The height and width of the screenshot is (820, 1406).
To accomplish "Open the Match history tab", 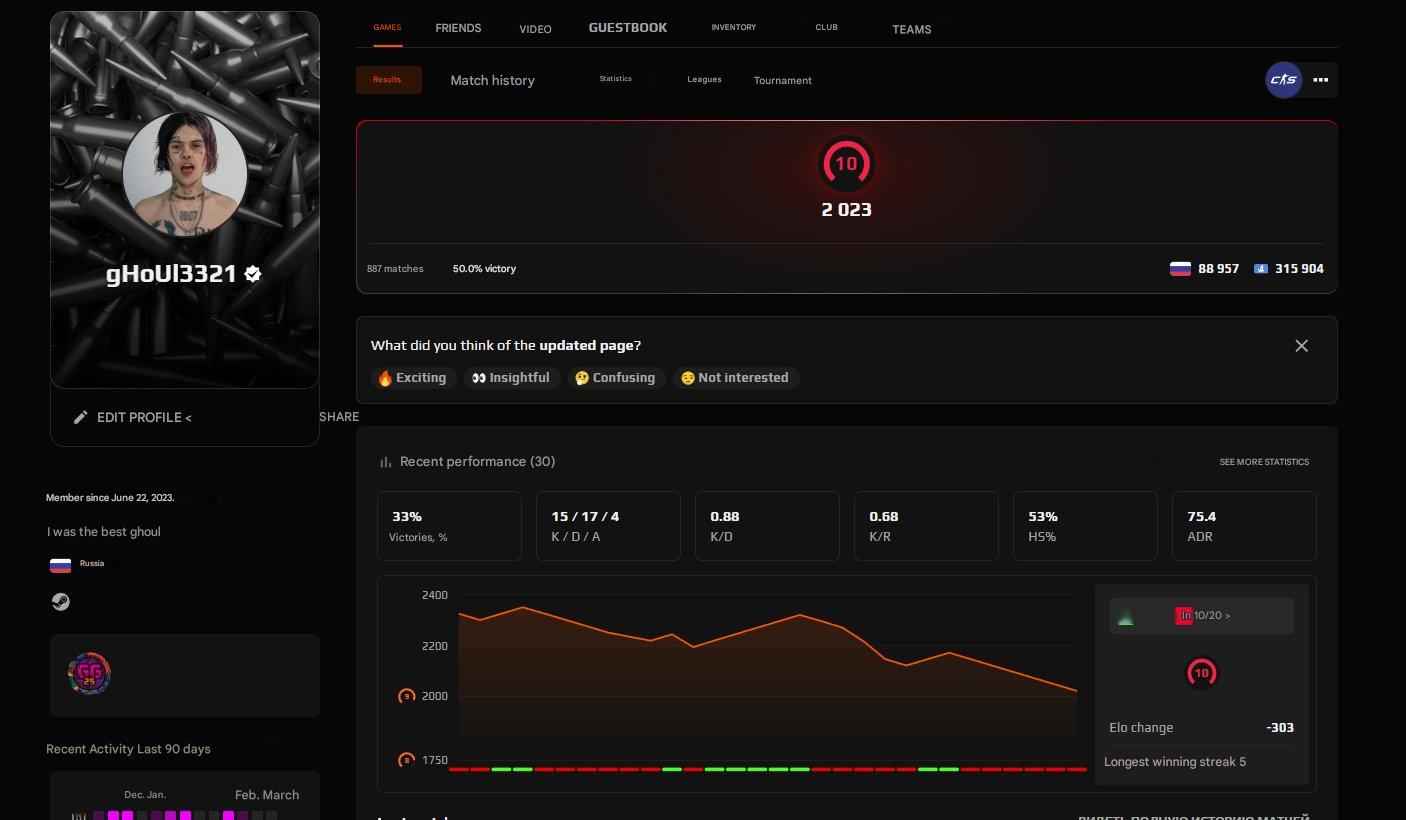I will [492, 80].
